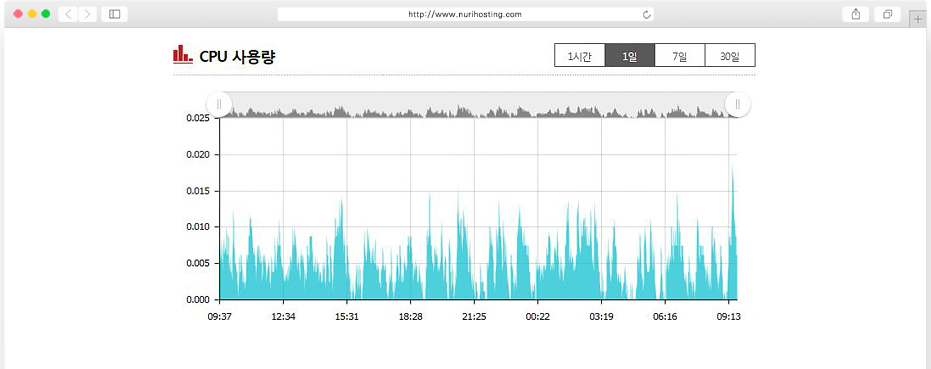The width and height of the screenshot is (931, 369).
Task: Switch to the 30일 range tab
Action: (x=730, y=55)
